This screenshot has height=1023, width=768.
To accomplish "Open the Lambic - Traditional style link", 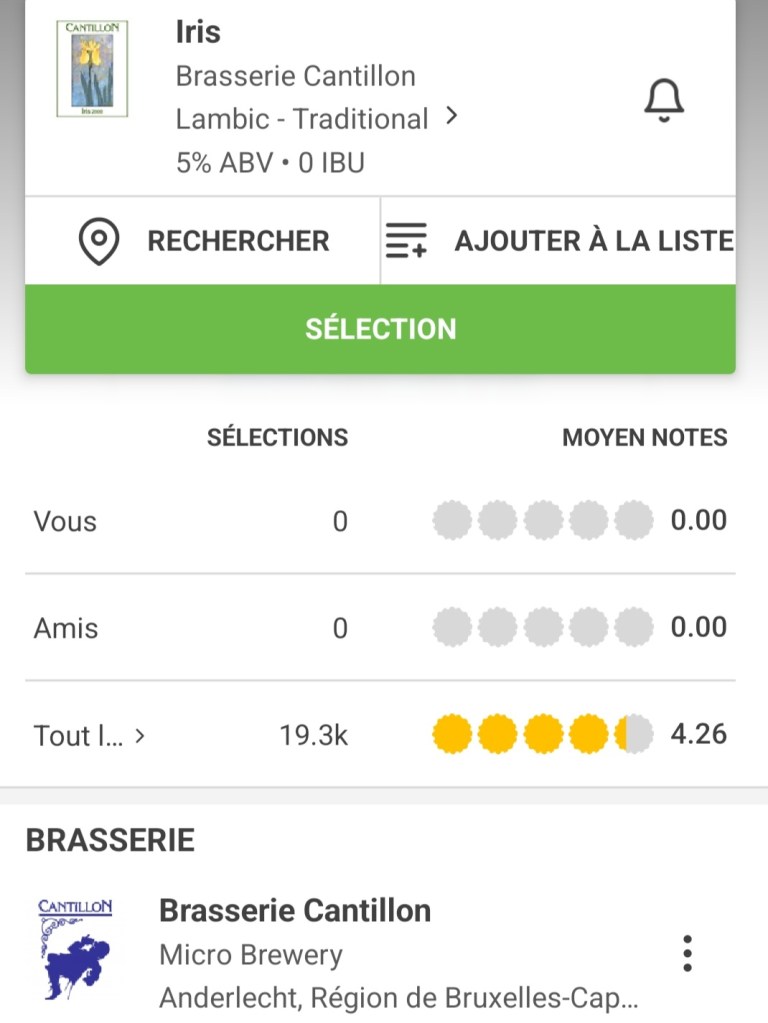I will point(302,119).
